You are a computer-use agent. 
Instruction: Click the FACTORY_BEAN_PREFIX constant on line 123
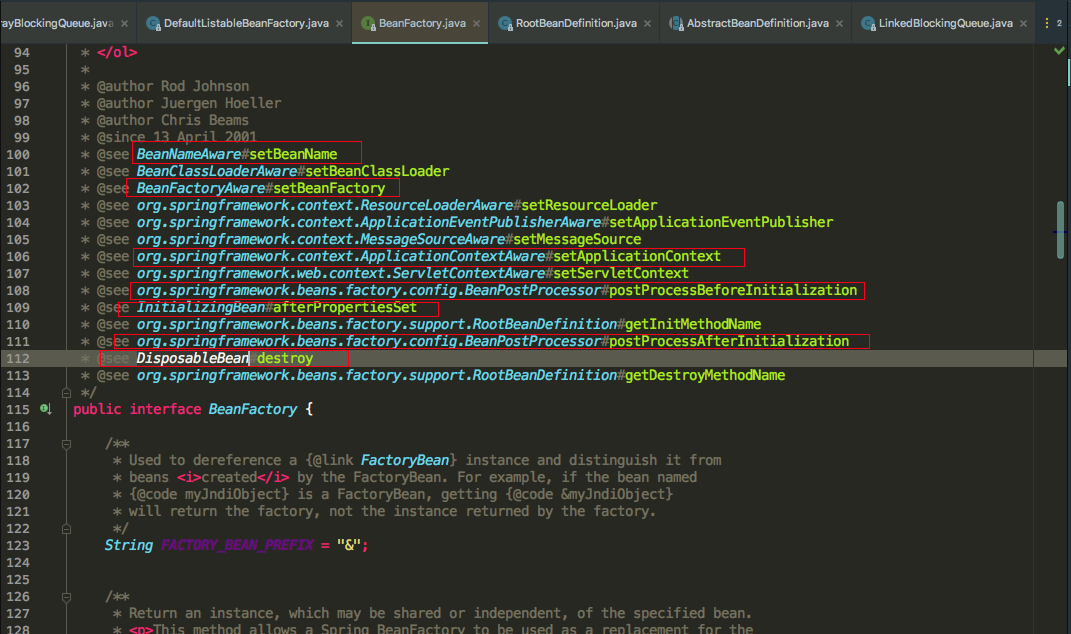(237, 545)
